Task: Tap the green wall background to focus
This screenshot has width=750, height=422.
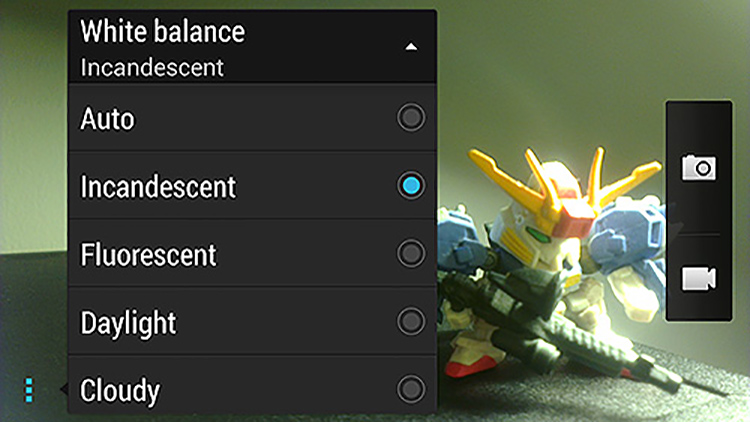Action: coord(550,72)
